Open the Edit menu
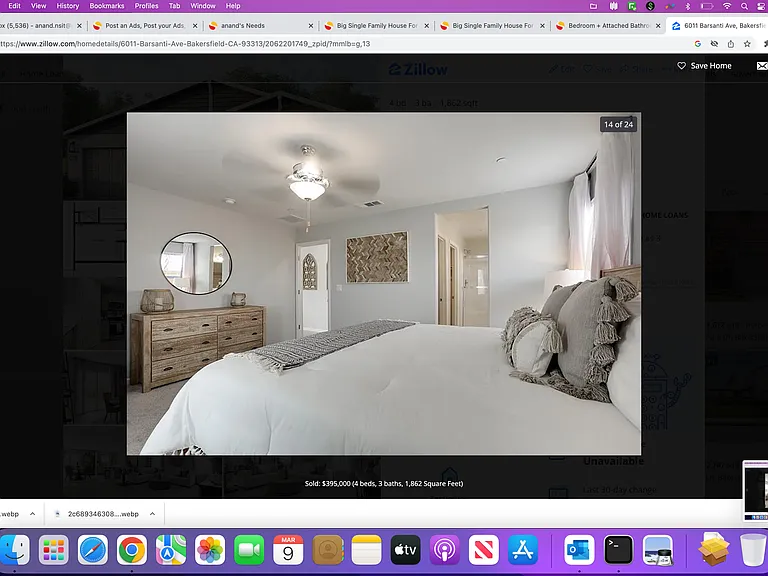This screenshot has width=768, height=576. pyautogui.click(x=14, y=6)
